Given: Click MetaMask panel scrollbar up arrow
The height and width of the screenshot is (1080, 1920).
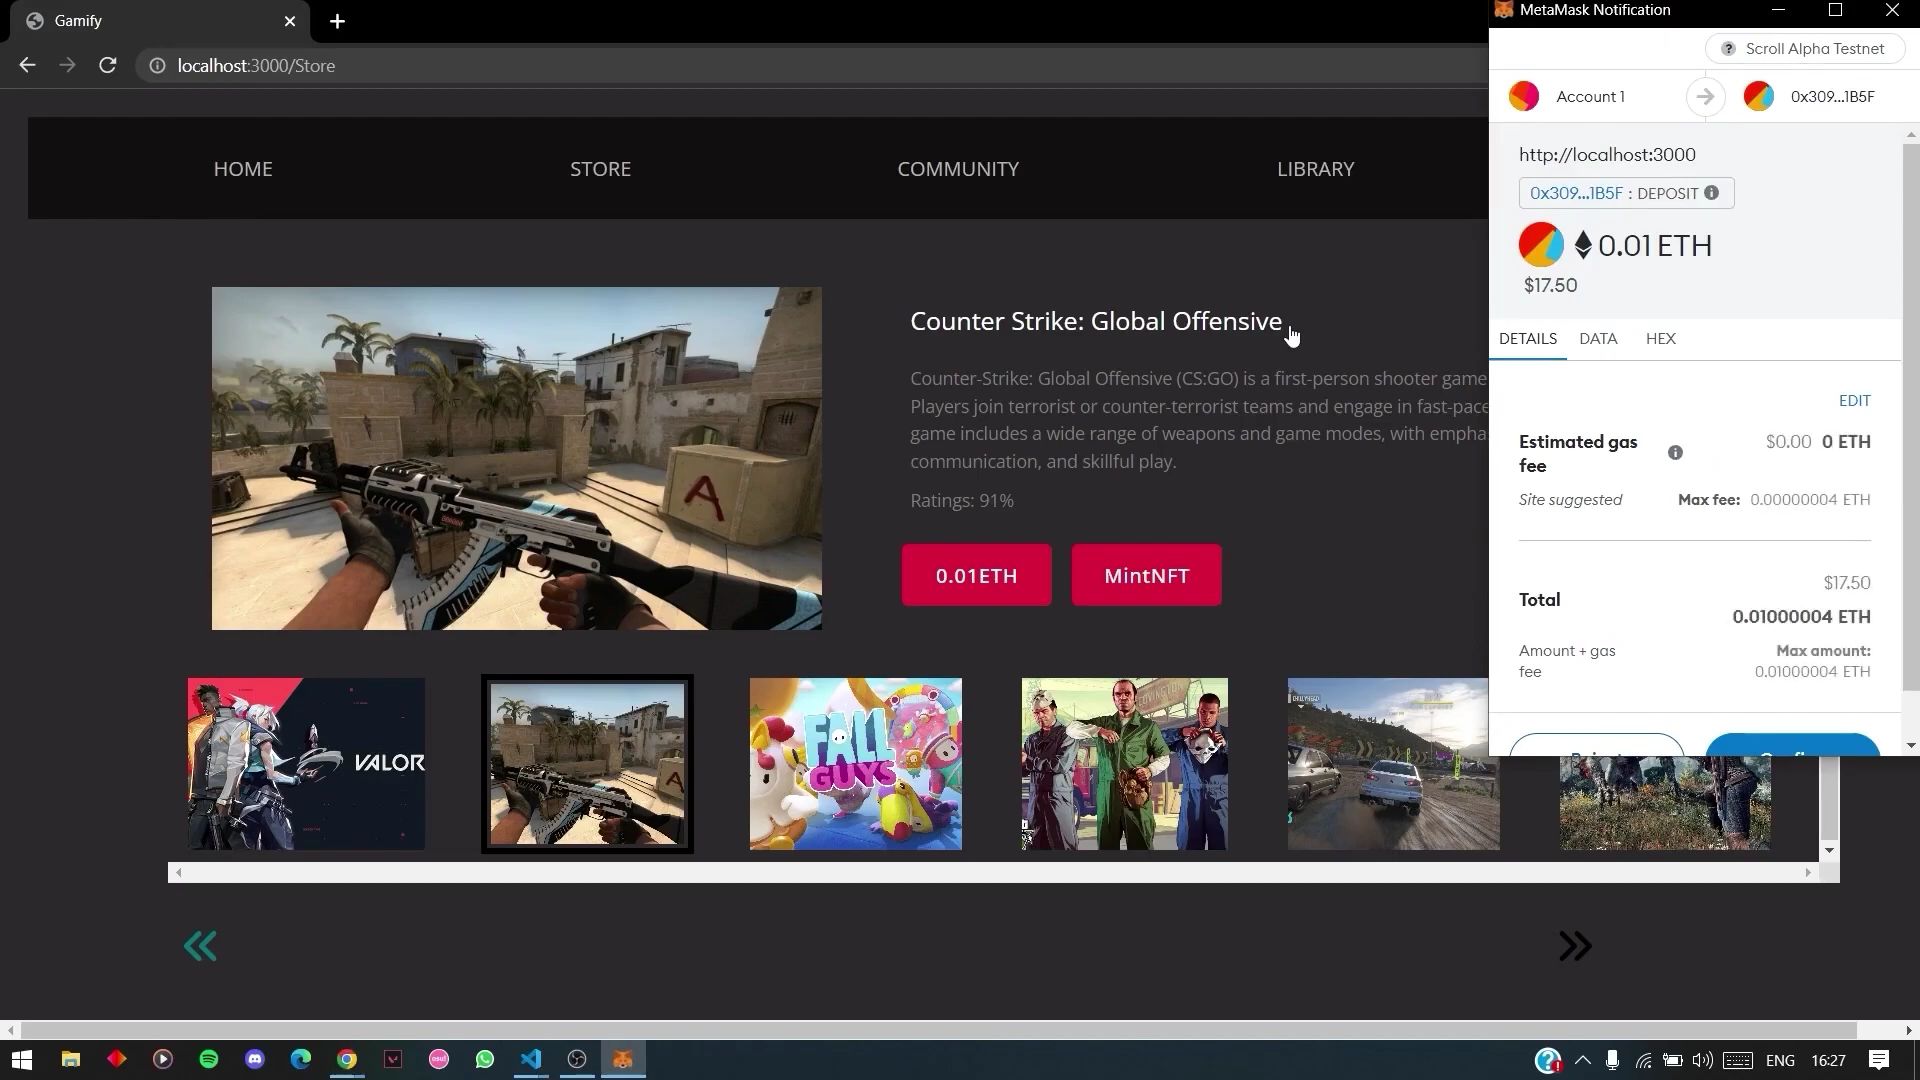Looking at the screenshot, I should (x=1911, y=135).
